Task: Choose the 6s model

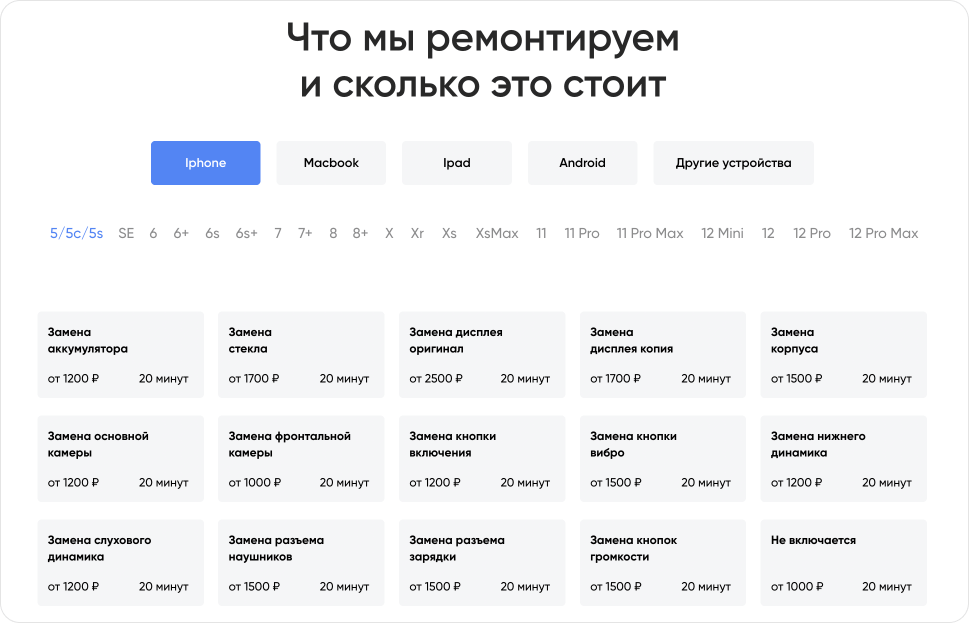Action: click(213, 233)
